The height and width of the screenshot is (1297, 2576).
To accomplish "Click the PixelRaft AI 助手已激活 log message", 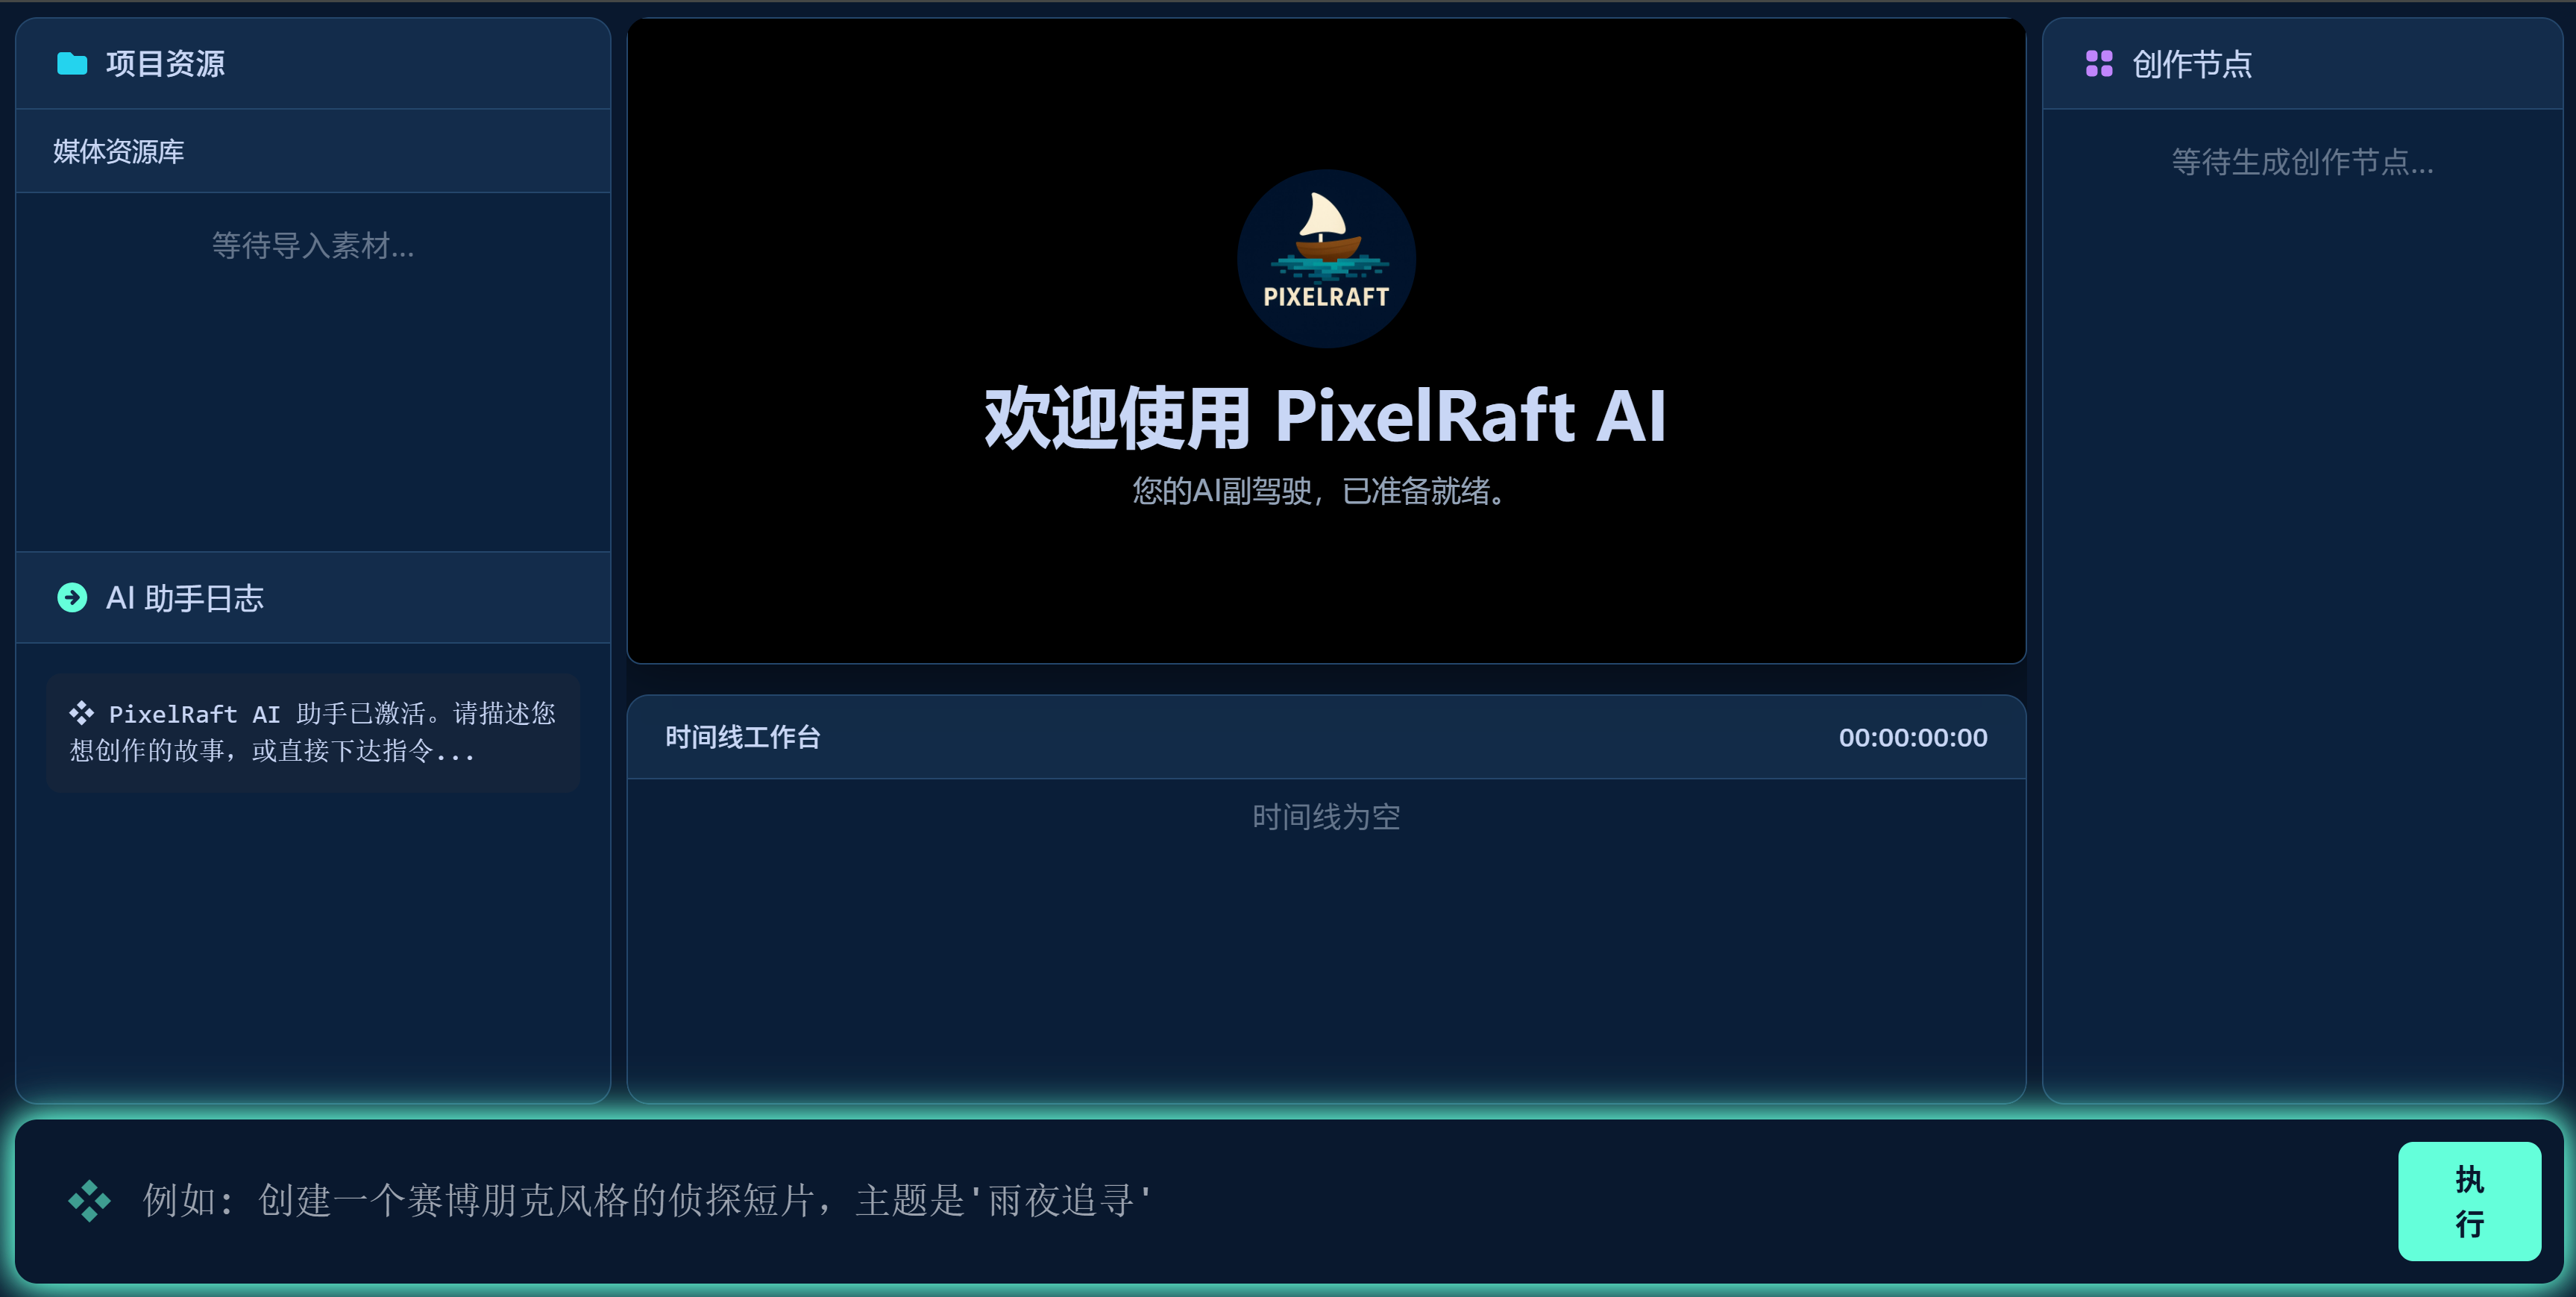I will 313,732.
